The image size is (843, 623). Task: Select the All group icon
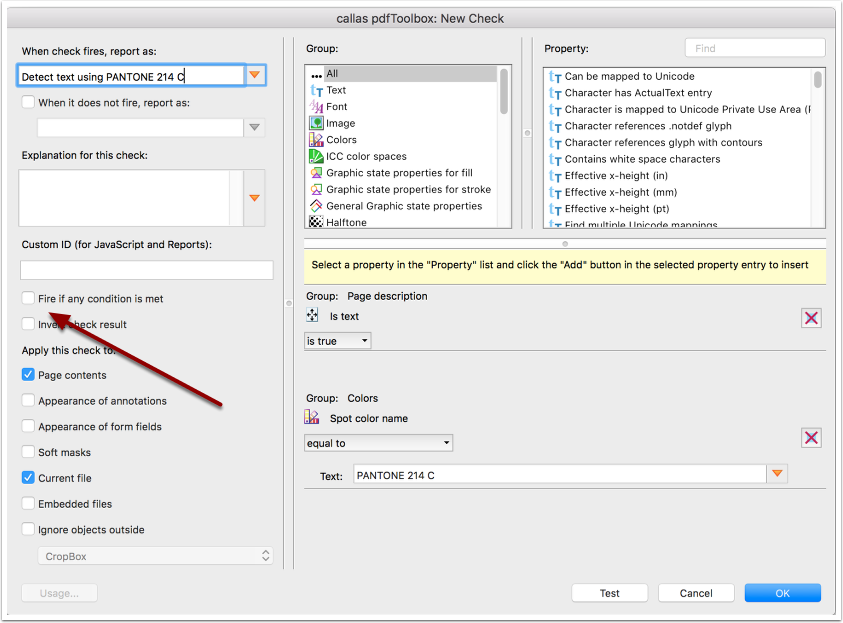point(316,75)
